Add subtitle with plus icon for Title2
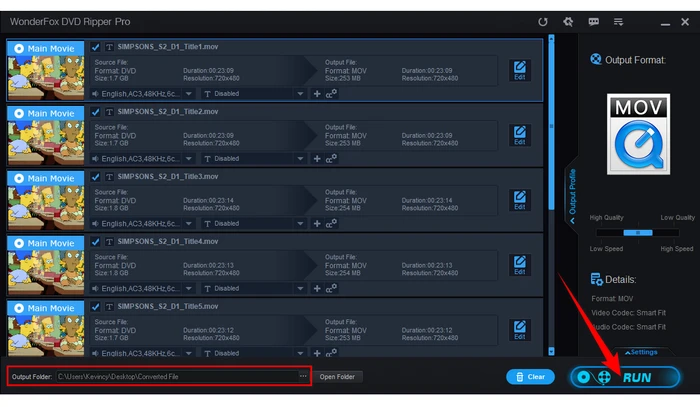This screenshot has width=700, height=407. click(317, 158)
